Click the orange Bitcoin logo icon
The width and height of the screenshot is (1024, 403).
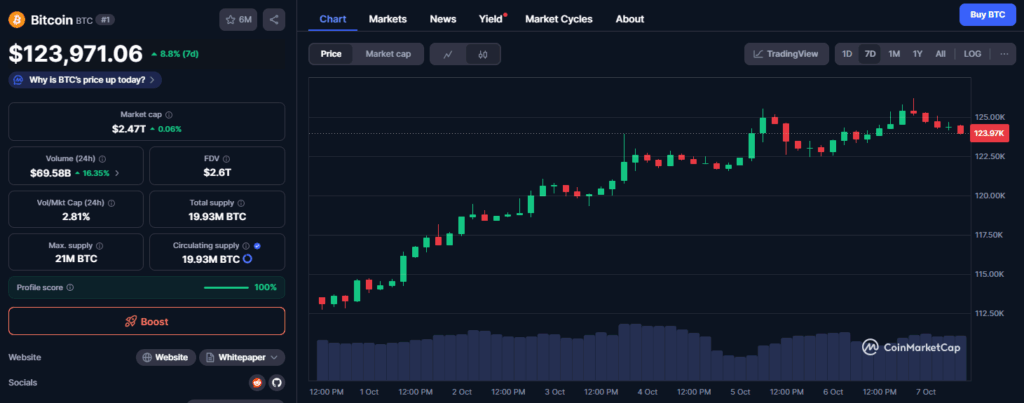point(16,20)
